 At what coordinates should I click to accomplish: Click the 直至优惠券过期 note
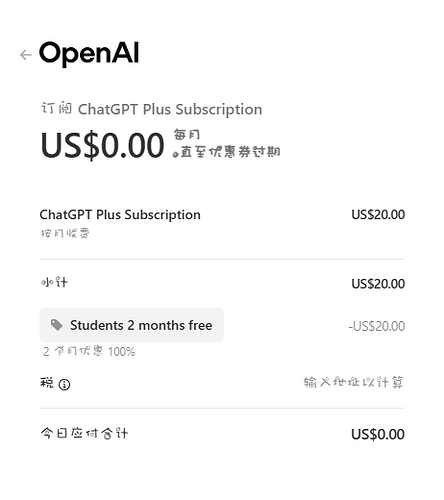tap(227, 152)
